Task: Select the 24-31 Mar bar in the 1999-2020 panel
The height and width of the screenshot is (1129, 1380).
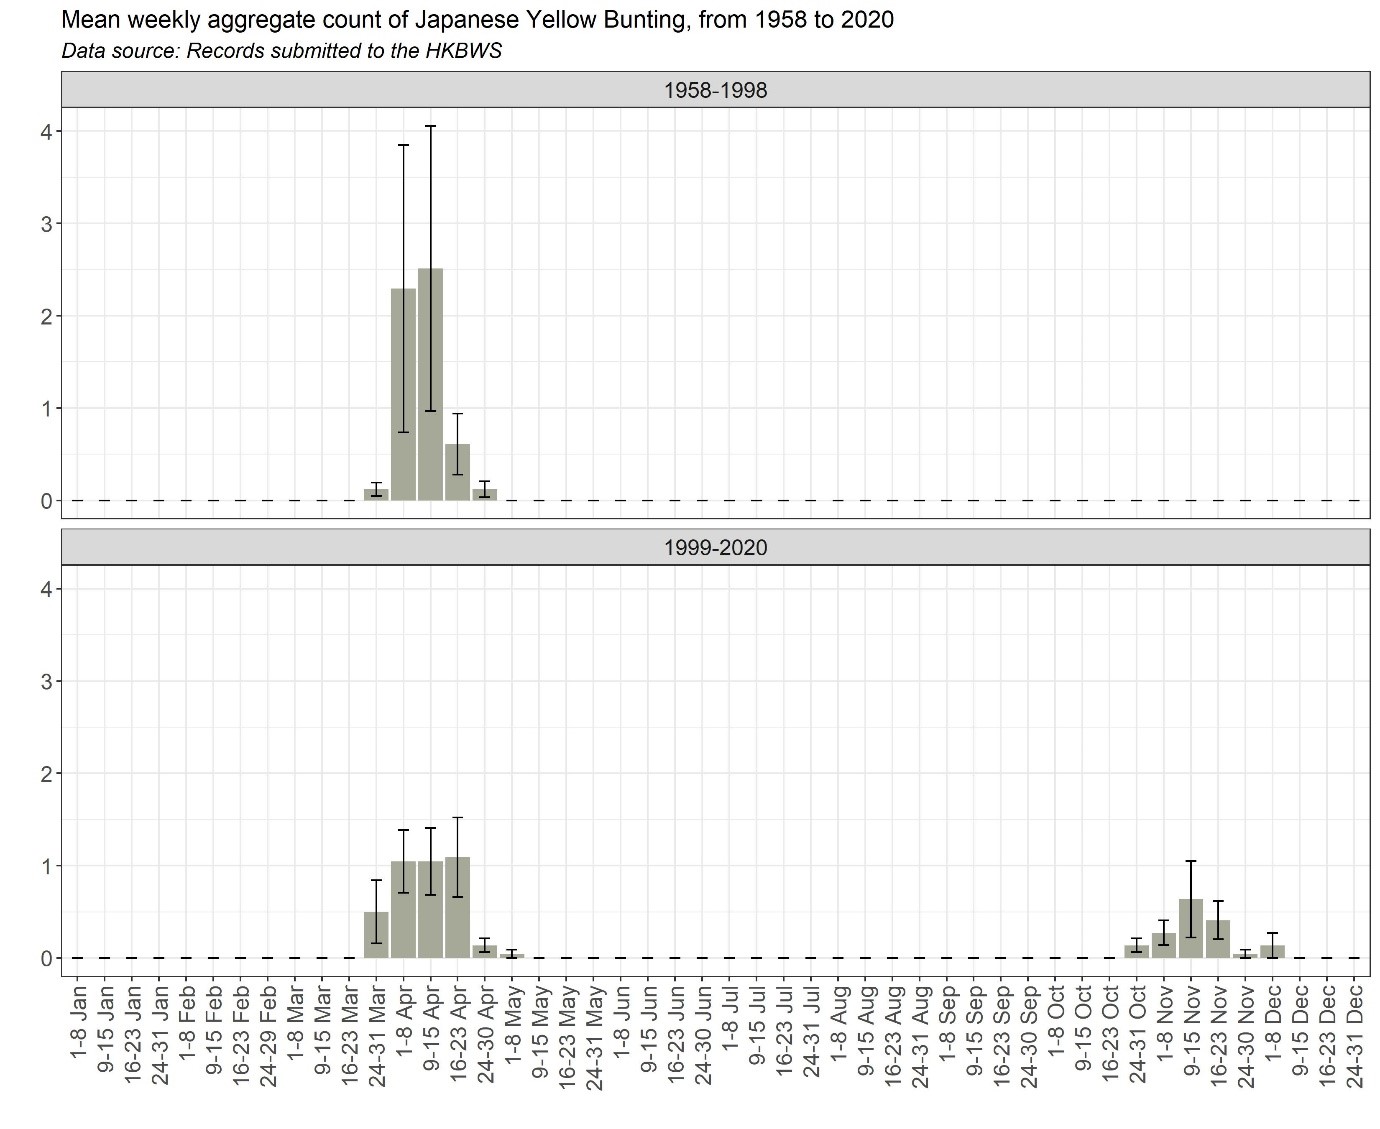Action: (376, 935)
